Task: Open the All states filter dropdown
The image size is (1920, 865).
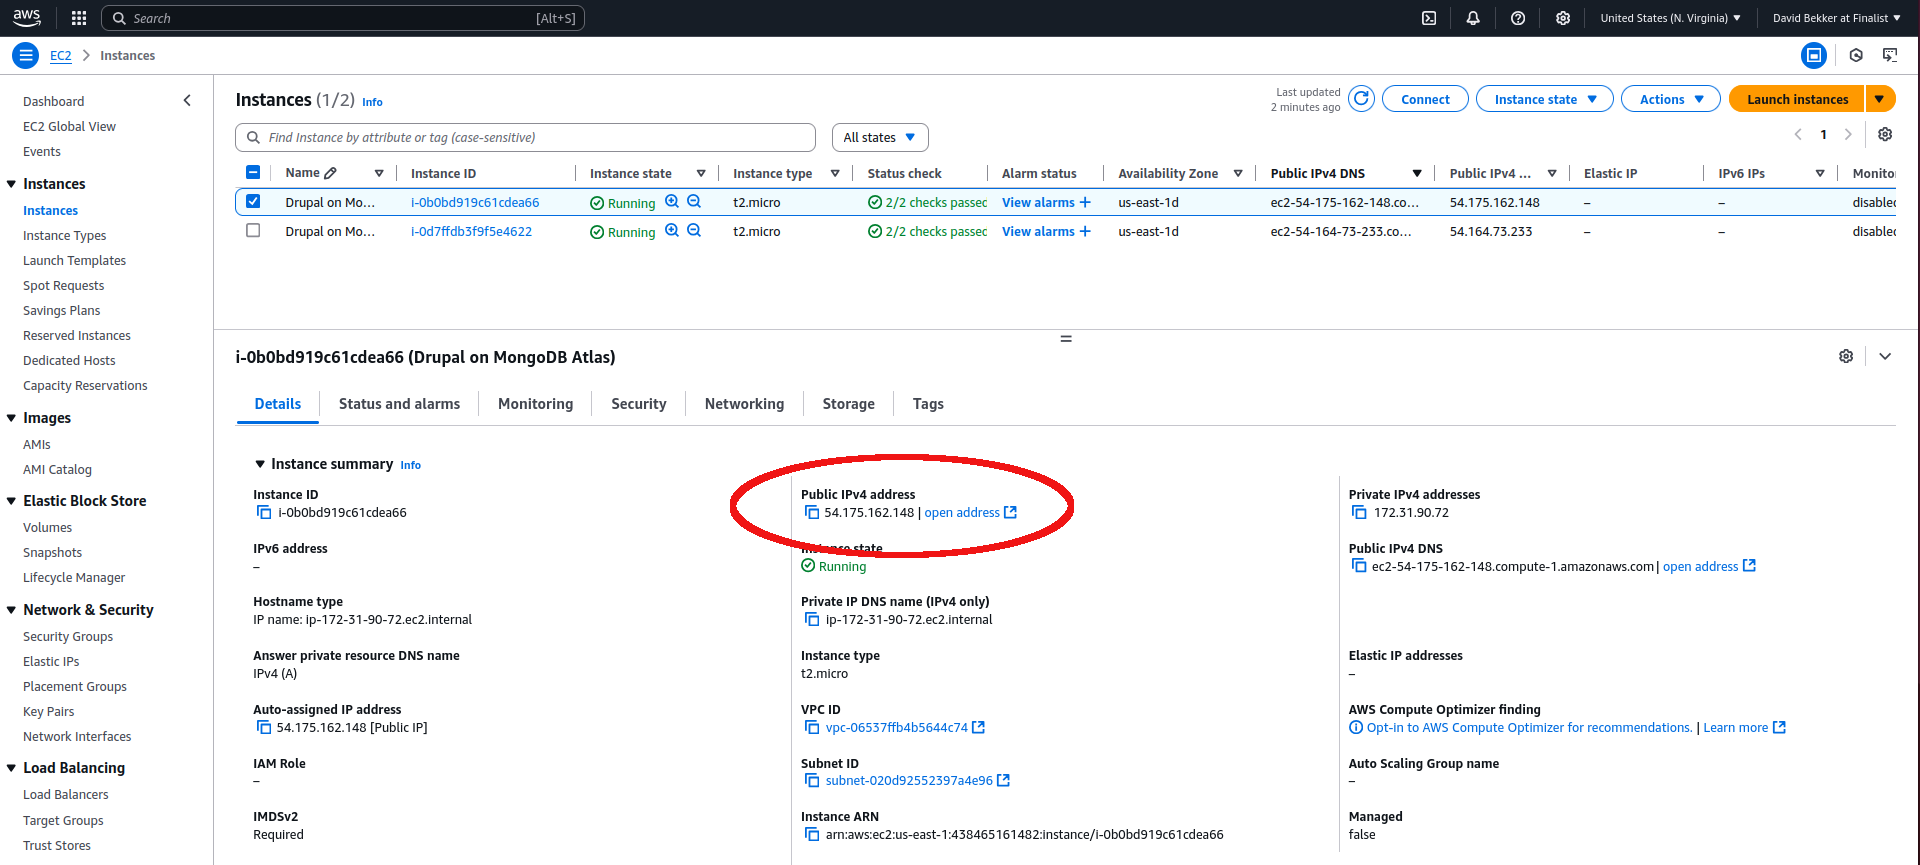Action: click(x=880, y=137)
